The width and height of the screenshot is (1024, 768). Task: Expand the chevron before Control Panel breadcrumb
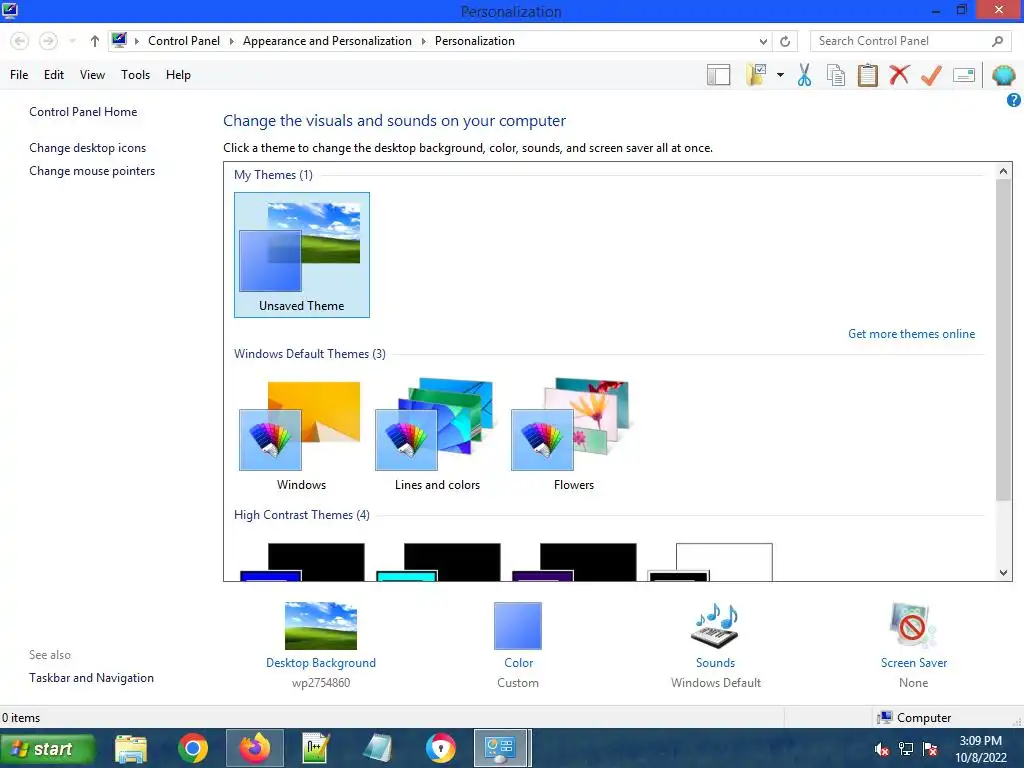tap(136, 41)
